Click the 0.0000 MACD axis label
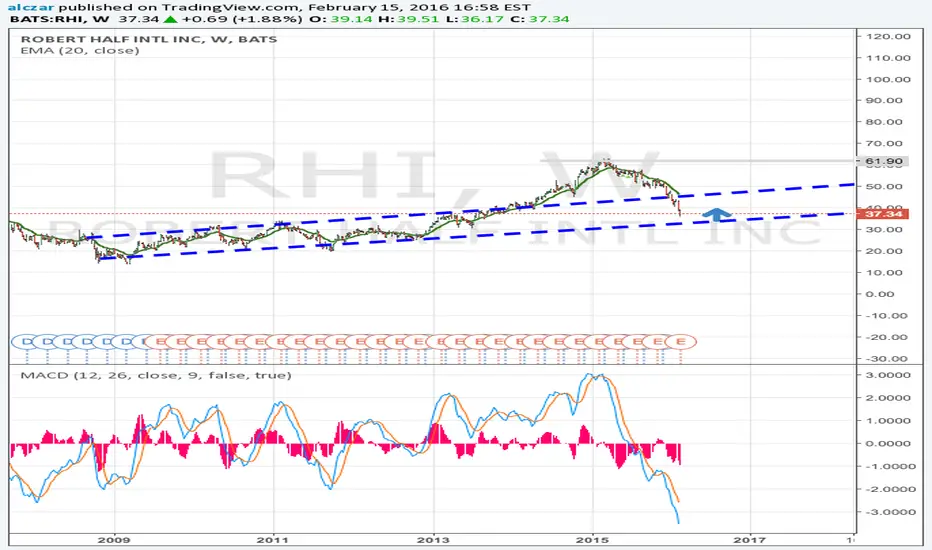932x550 pixels. [889, 444]
